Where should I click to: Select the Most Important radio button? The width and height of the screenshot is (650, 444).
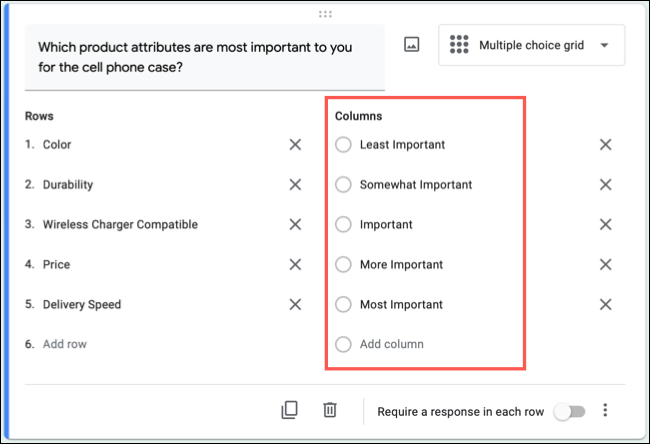(x=343, y=304)
